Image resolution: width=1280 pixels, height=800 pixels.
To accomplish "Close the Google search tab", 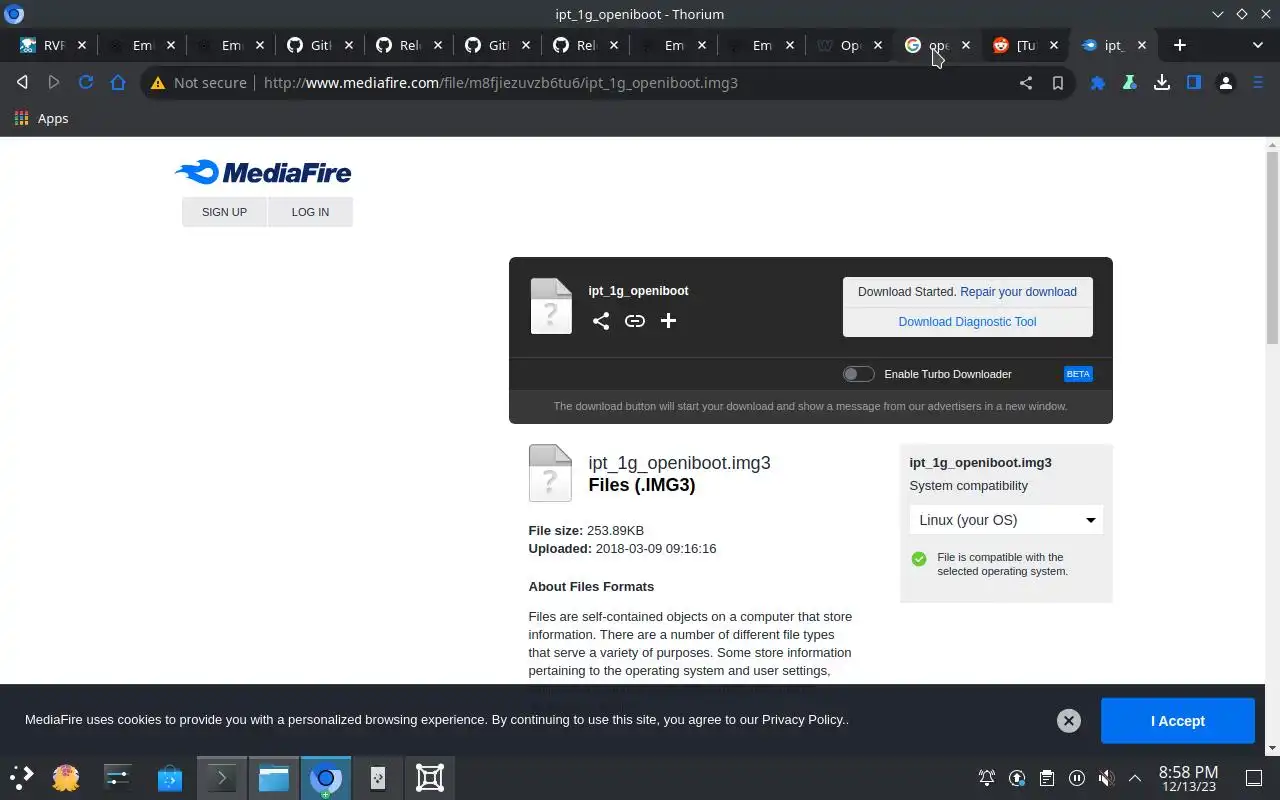I will click(x=966, y=45).
